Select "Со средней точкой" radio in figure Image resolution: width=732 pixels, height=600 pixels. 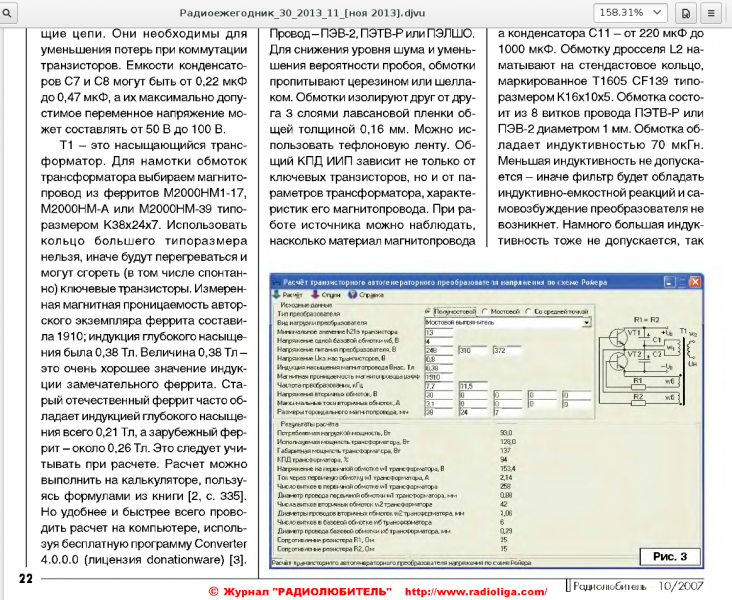point(557,311)
